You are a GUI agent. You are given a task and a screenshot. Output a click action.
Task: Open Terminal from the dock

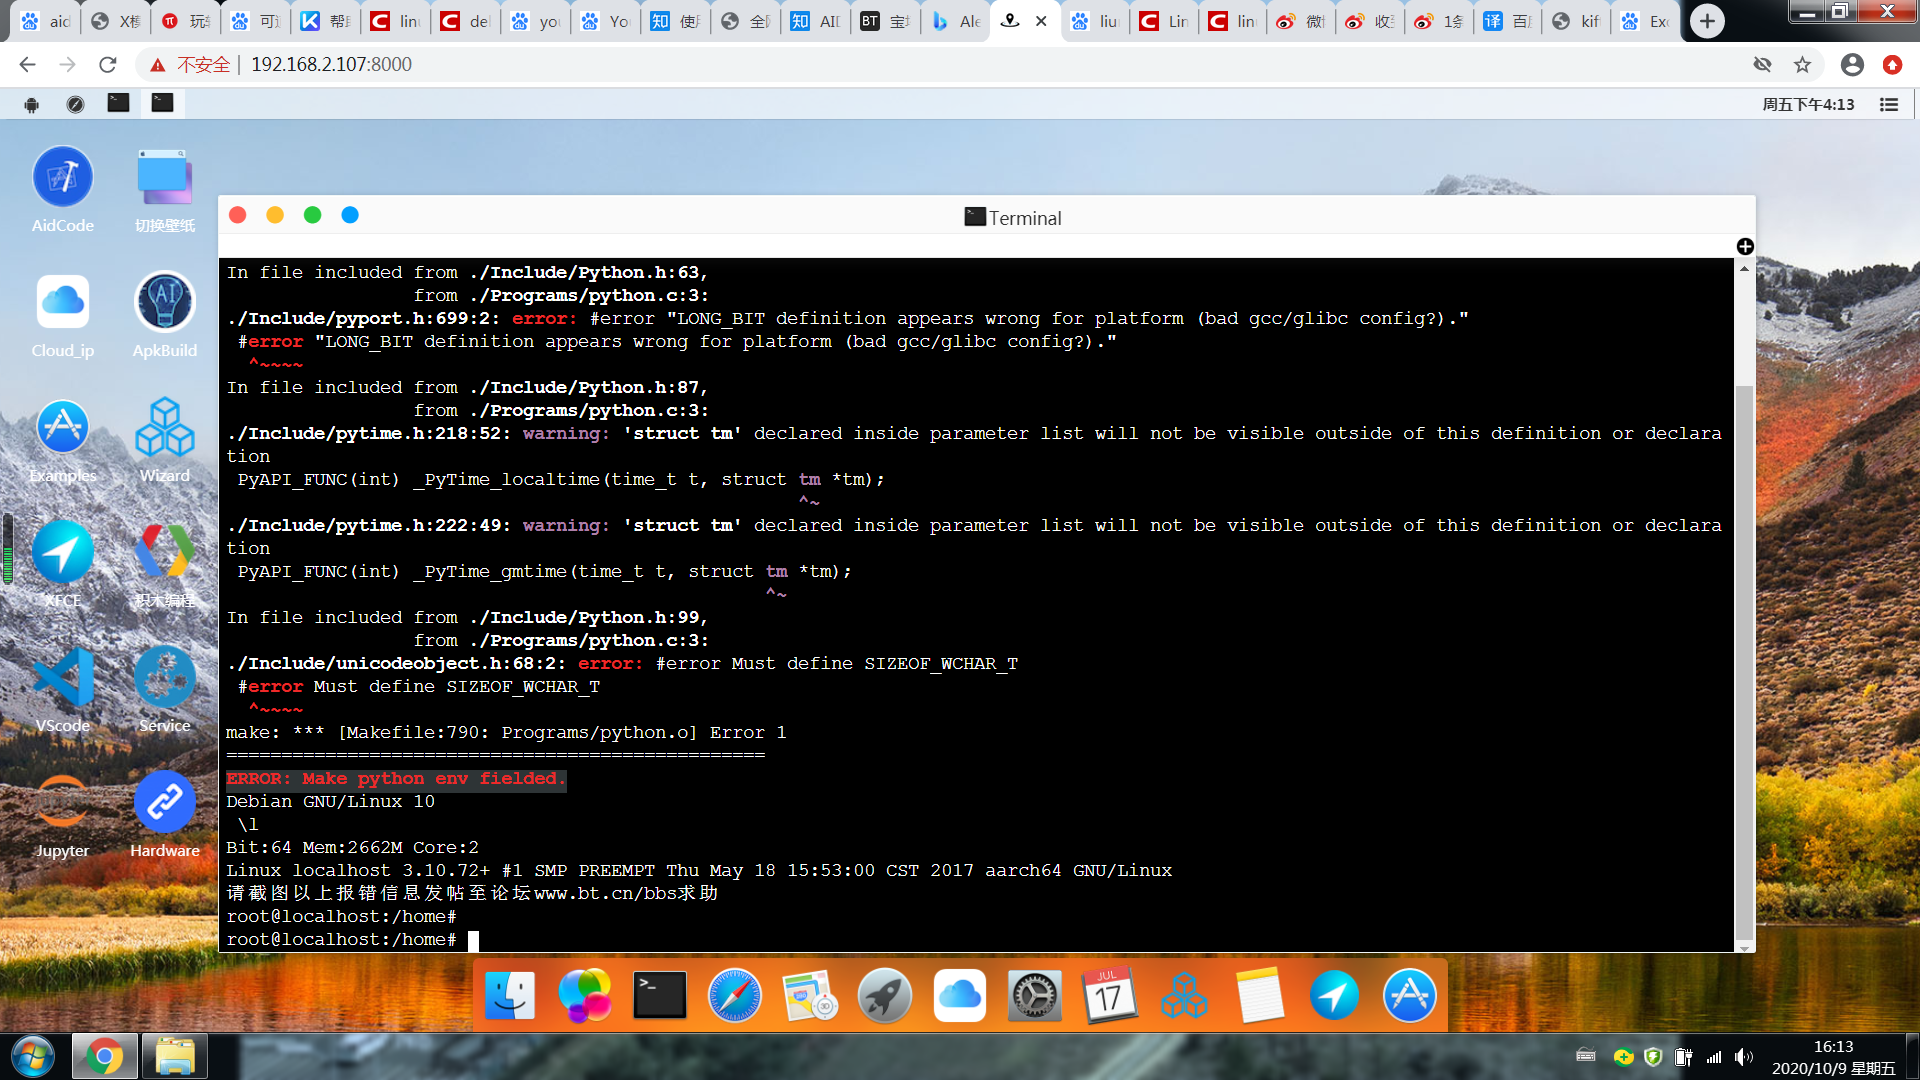660,996
